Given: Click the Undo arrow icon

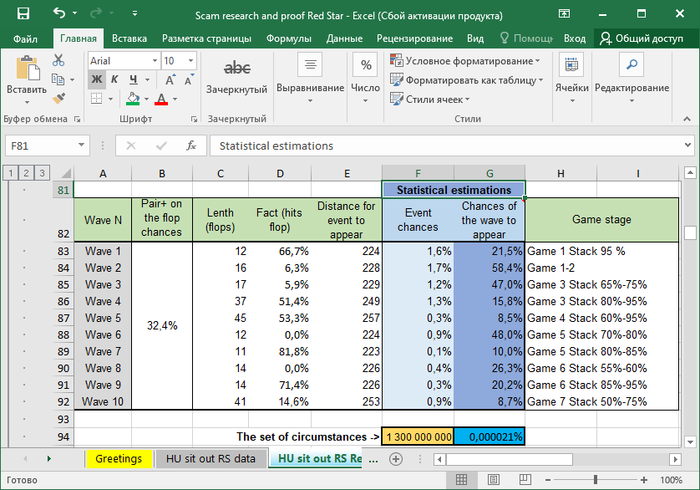Looking at the screenshot, I should coord(57,13).
